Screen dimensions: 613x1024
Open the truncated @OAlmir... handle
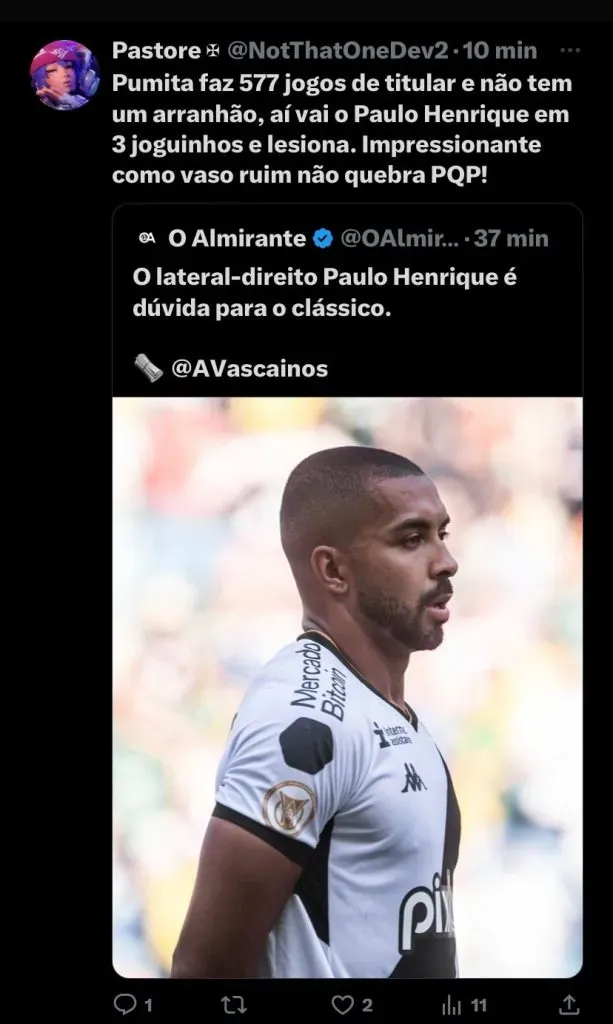click(398, 239)
